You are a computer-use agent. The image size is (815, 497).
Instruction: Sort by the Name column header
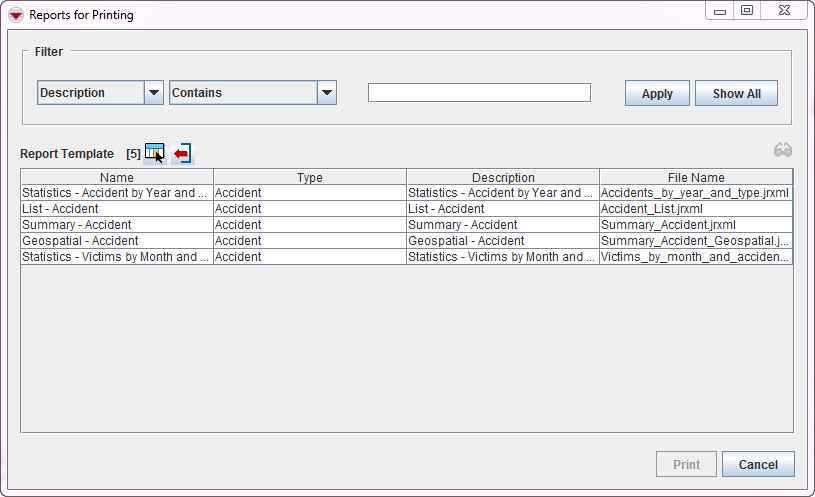pyautogui.click(x=117, y=178)
